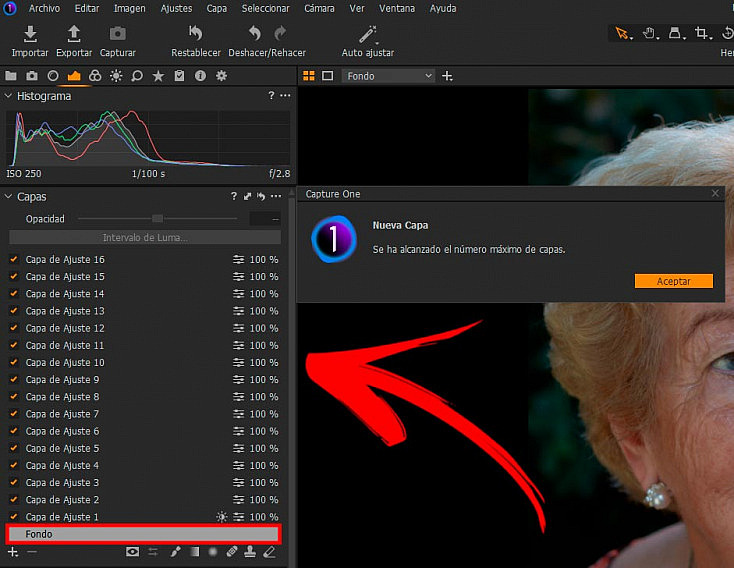The width and height of the screenshot is (734, 568).
Task: Disable Capa de Ajuste 8 checkbox
Action: coord(14,397)
